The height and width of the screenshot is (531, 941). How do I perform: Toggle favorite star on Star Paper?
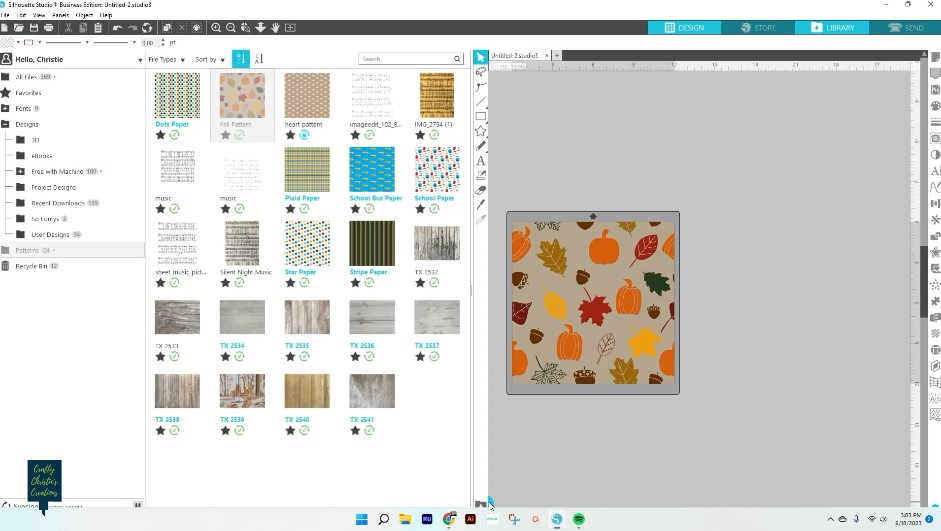point(290,283)
